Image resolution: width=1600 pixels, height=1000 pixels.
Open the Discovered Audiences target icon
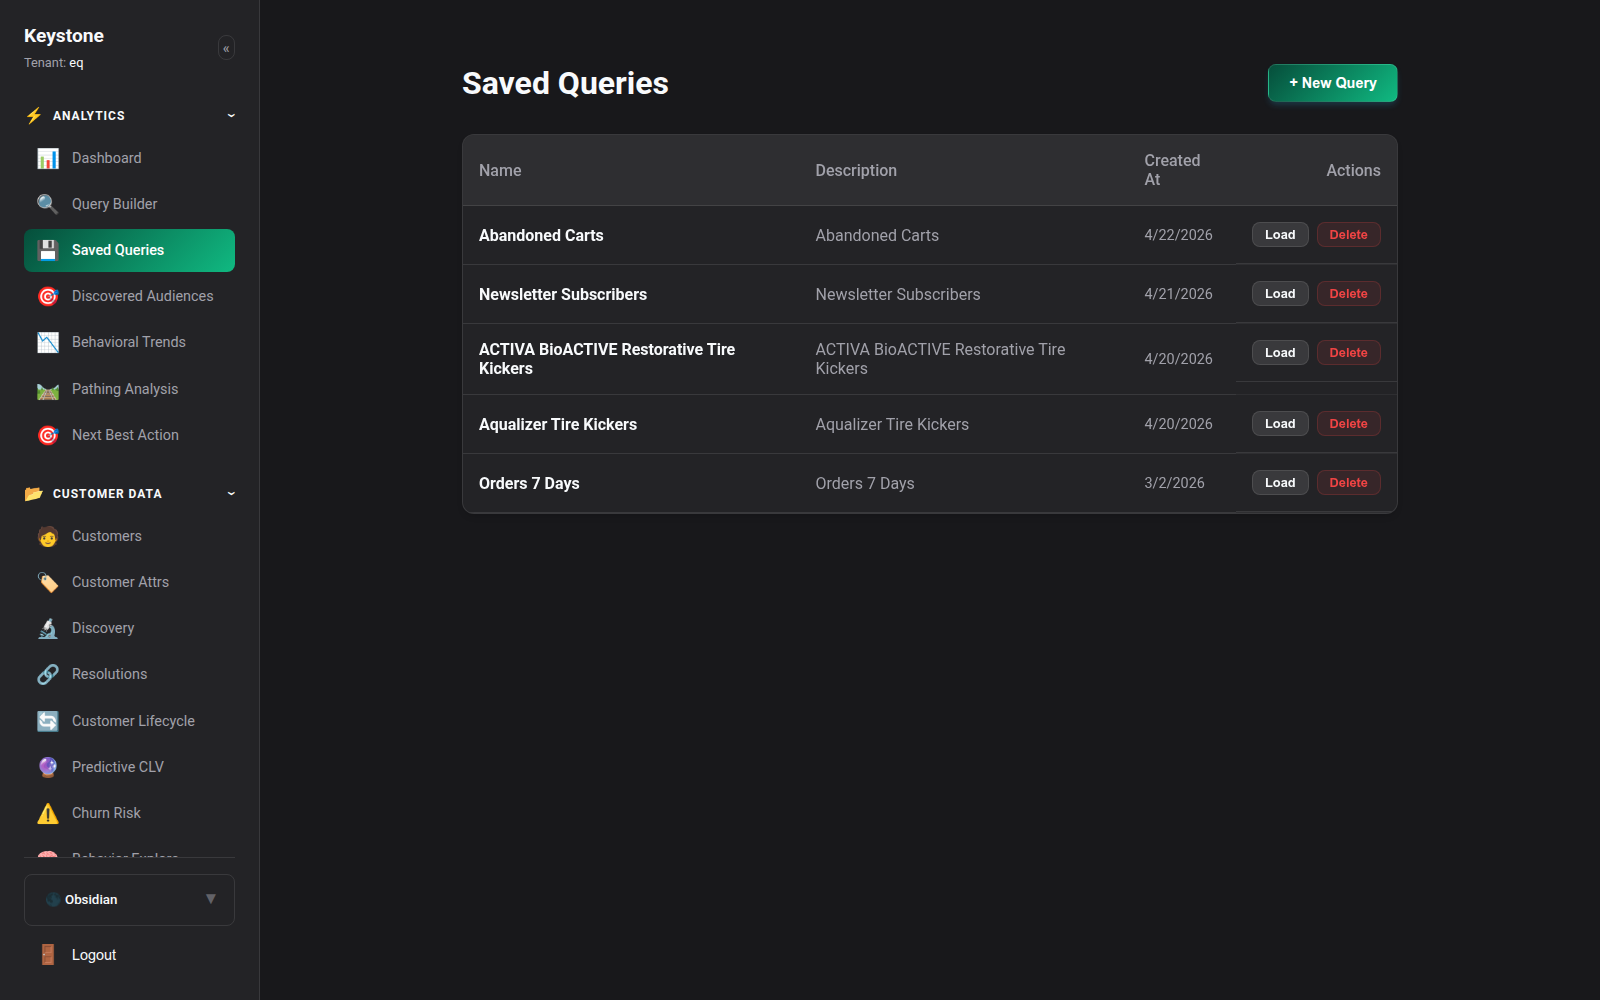(48, 296)
